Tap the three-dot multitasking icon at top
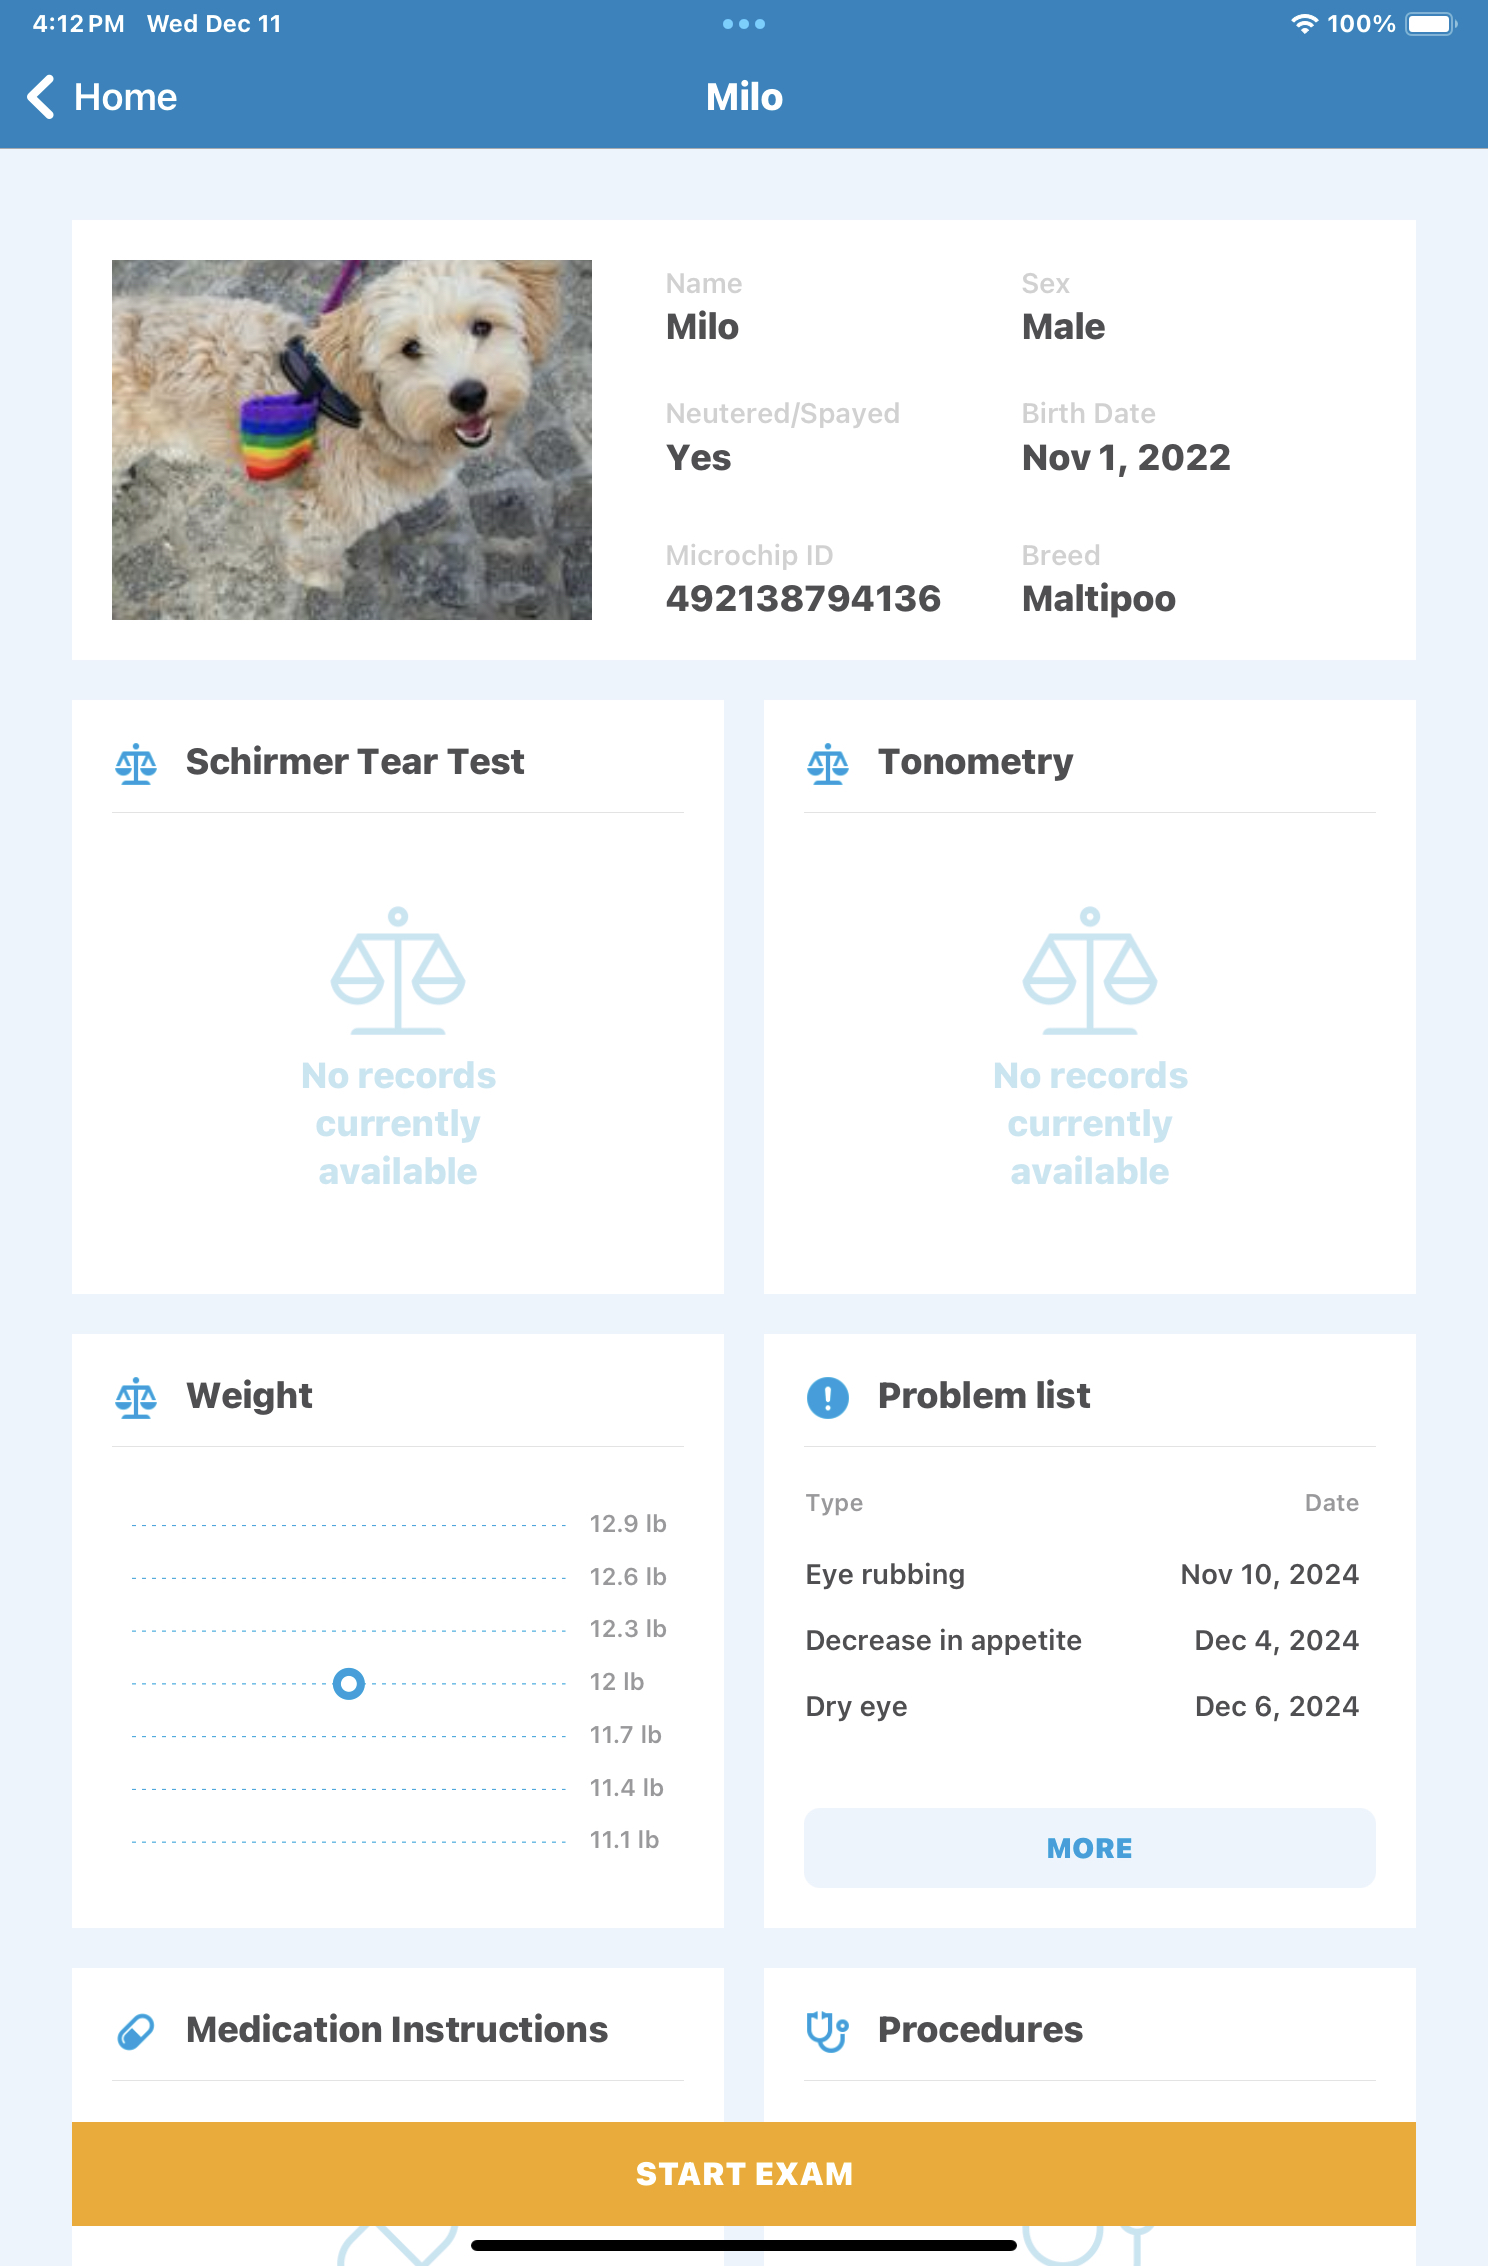The height and width of the screenshot is (2266, 1488). coord(744,24)
